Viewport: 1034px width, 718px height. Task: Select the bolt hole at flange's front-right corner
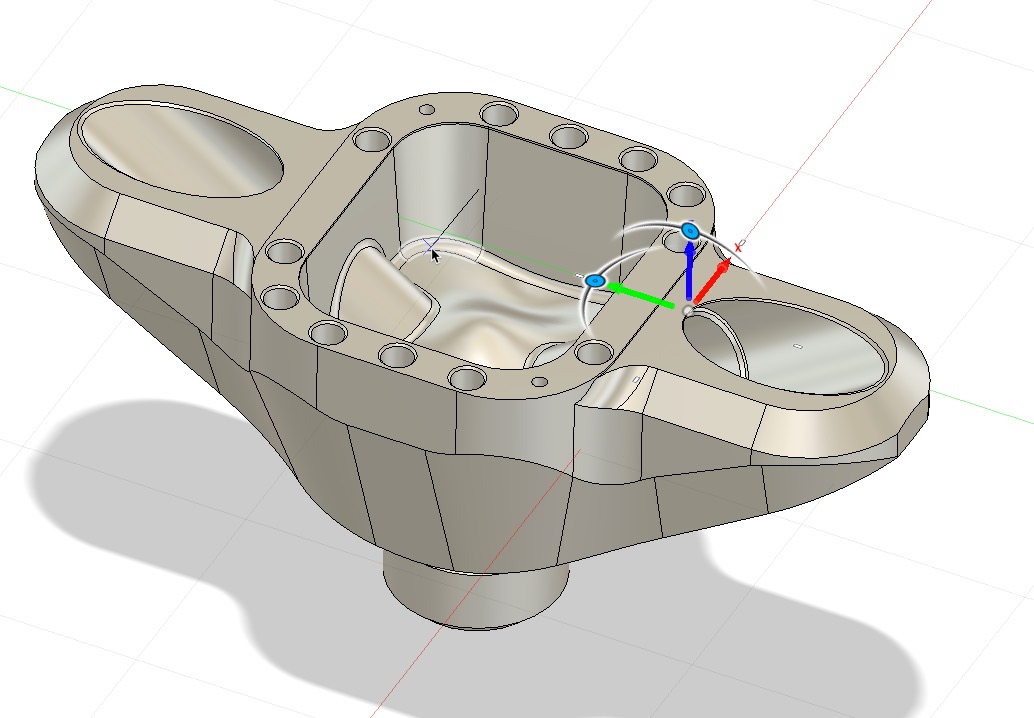click(x=595, y=351)
